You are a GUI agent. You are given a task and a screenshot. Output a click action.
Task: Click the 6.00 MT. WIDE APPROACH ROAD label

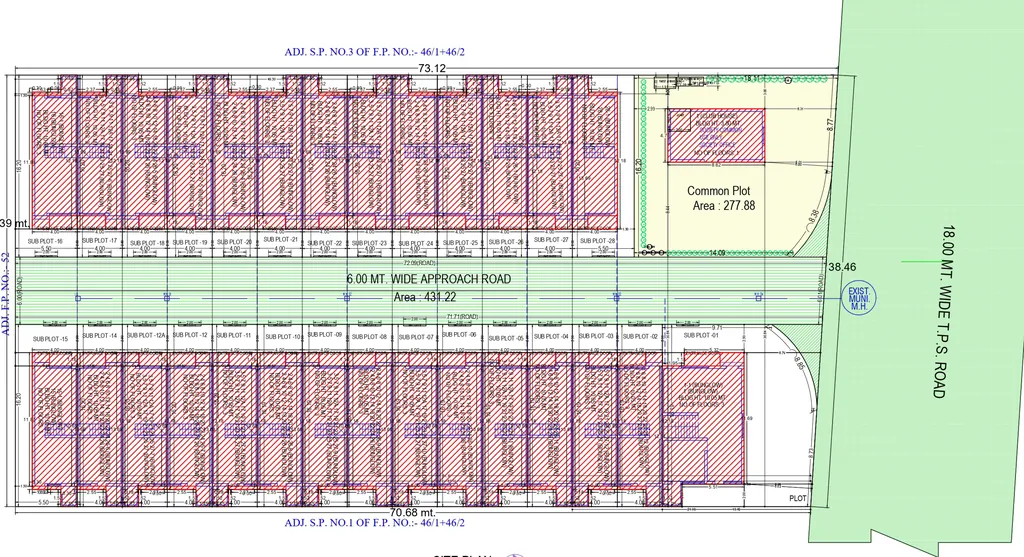[x=428, y=279]
